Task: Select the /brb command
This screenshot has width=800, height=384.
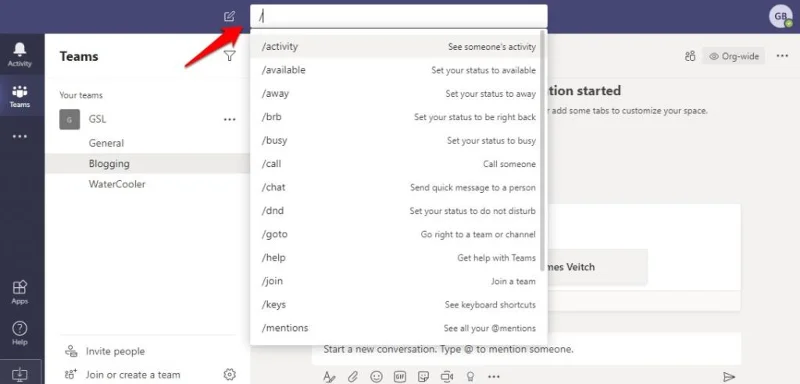Action: (398, 117)
